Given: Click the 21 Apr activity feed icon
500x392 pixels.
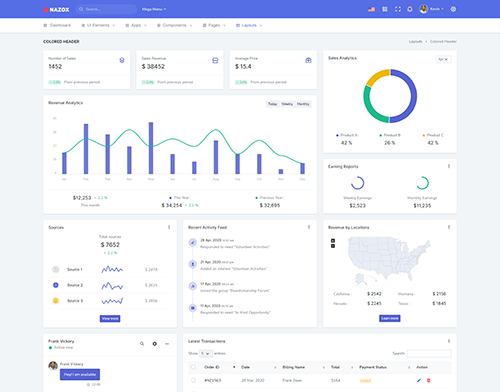Looking at the screenshot, I should pos(192,264).
